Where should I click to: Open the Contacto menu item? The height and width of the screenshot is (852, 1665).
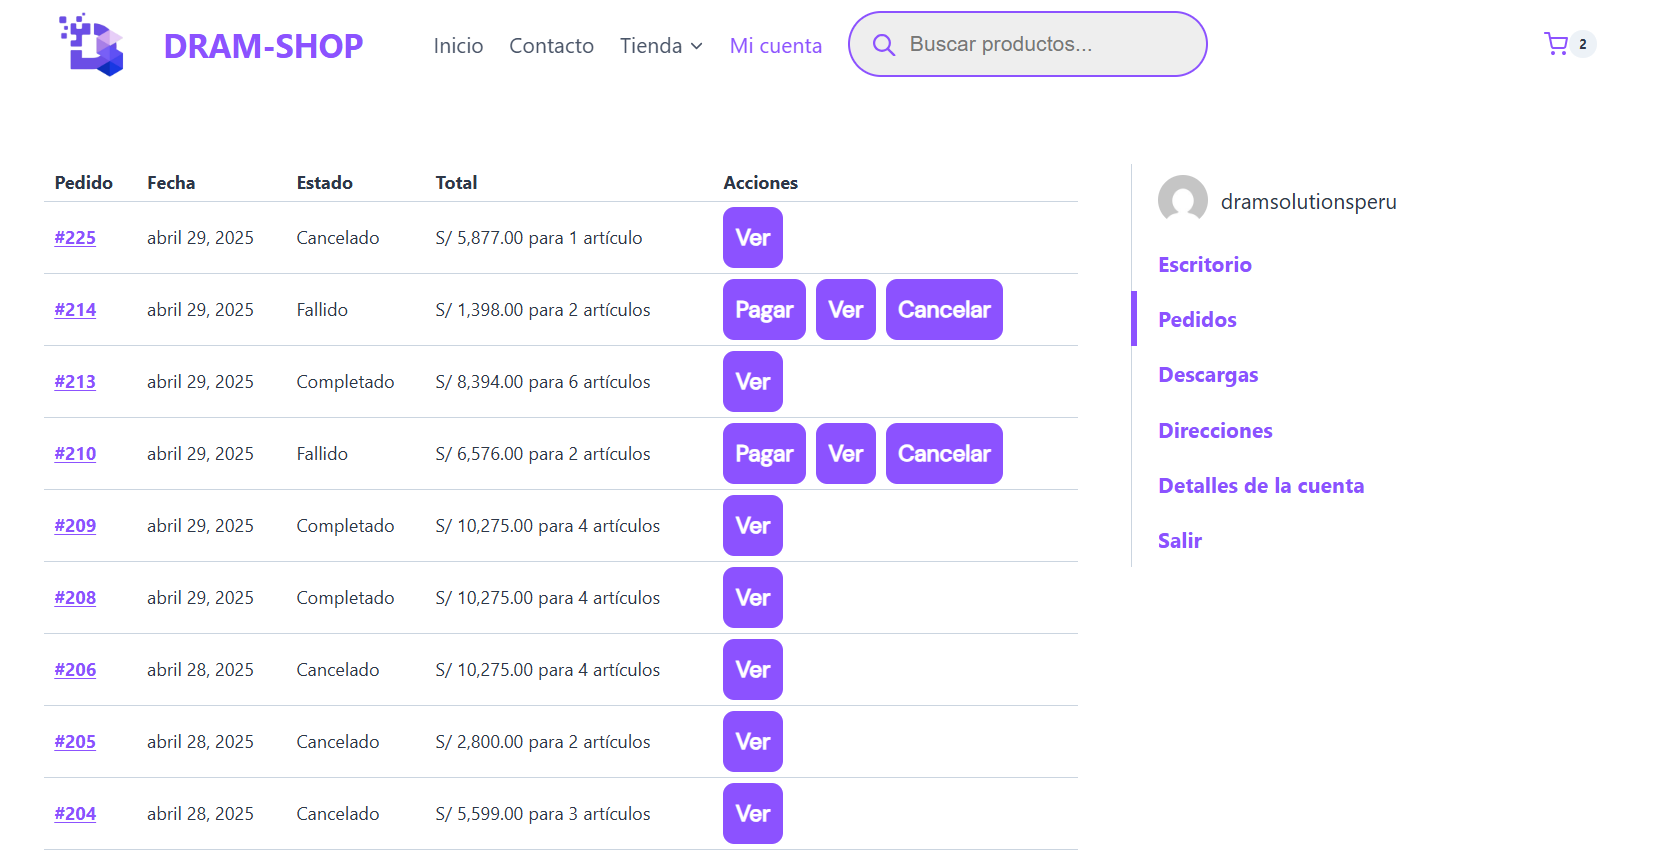click(x=551, y=46)
